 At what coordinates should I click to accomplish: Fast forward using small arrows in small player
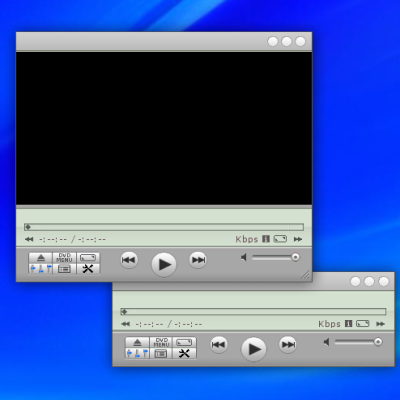click(380, 324)
